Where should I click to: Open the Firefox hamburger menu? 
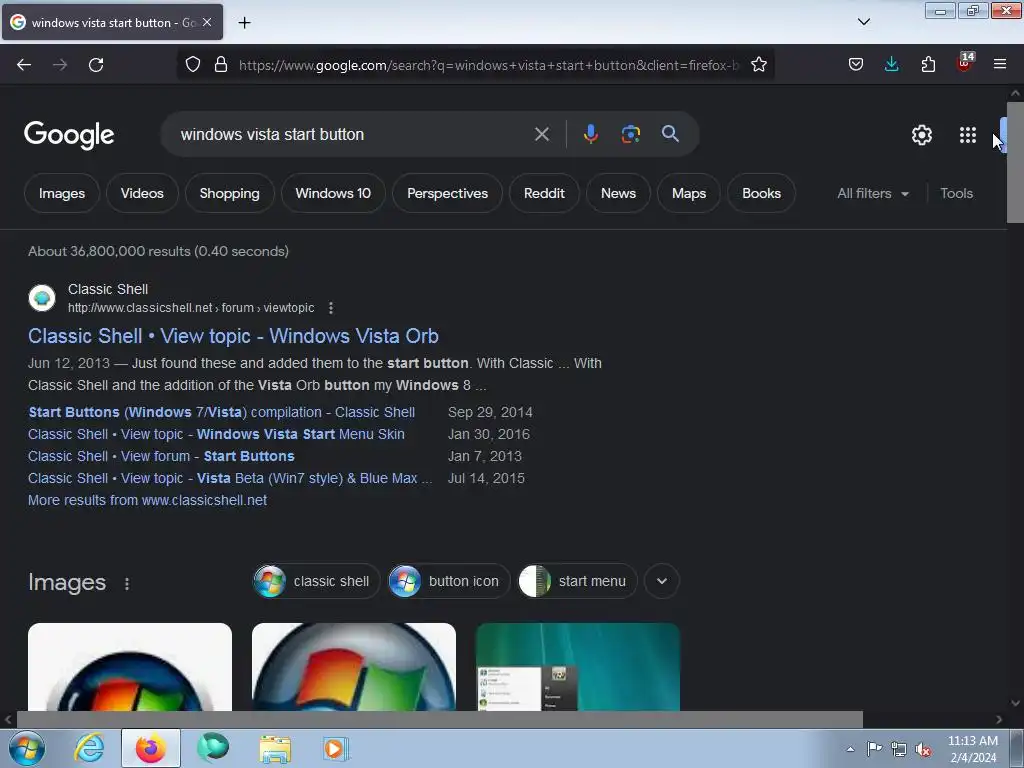(x=1000, y=65)
